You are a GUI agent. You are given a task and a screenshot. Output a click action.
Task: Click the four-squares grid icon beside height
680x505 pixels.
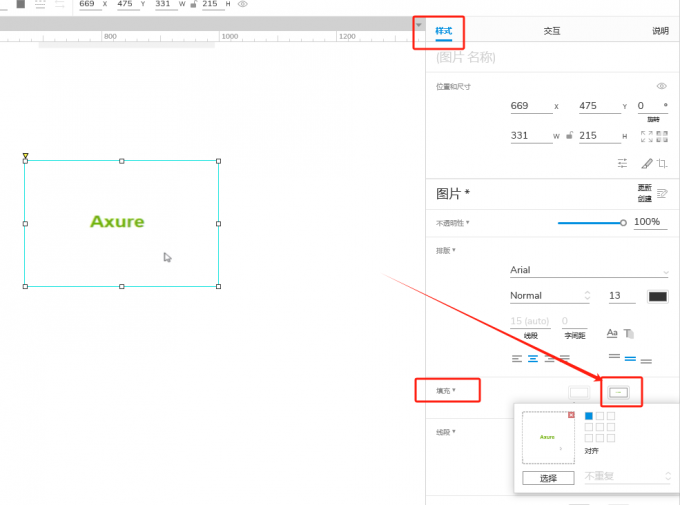[x=662, y=136]
